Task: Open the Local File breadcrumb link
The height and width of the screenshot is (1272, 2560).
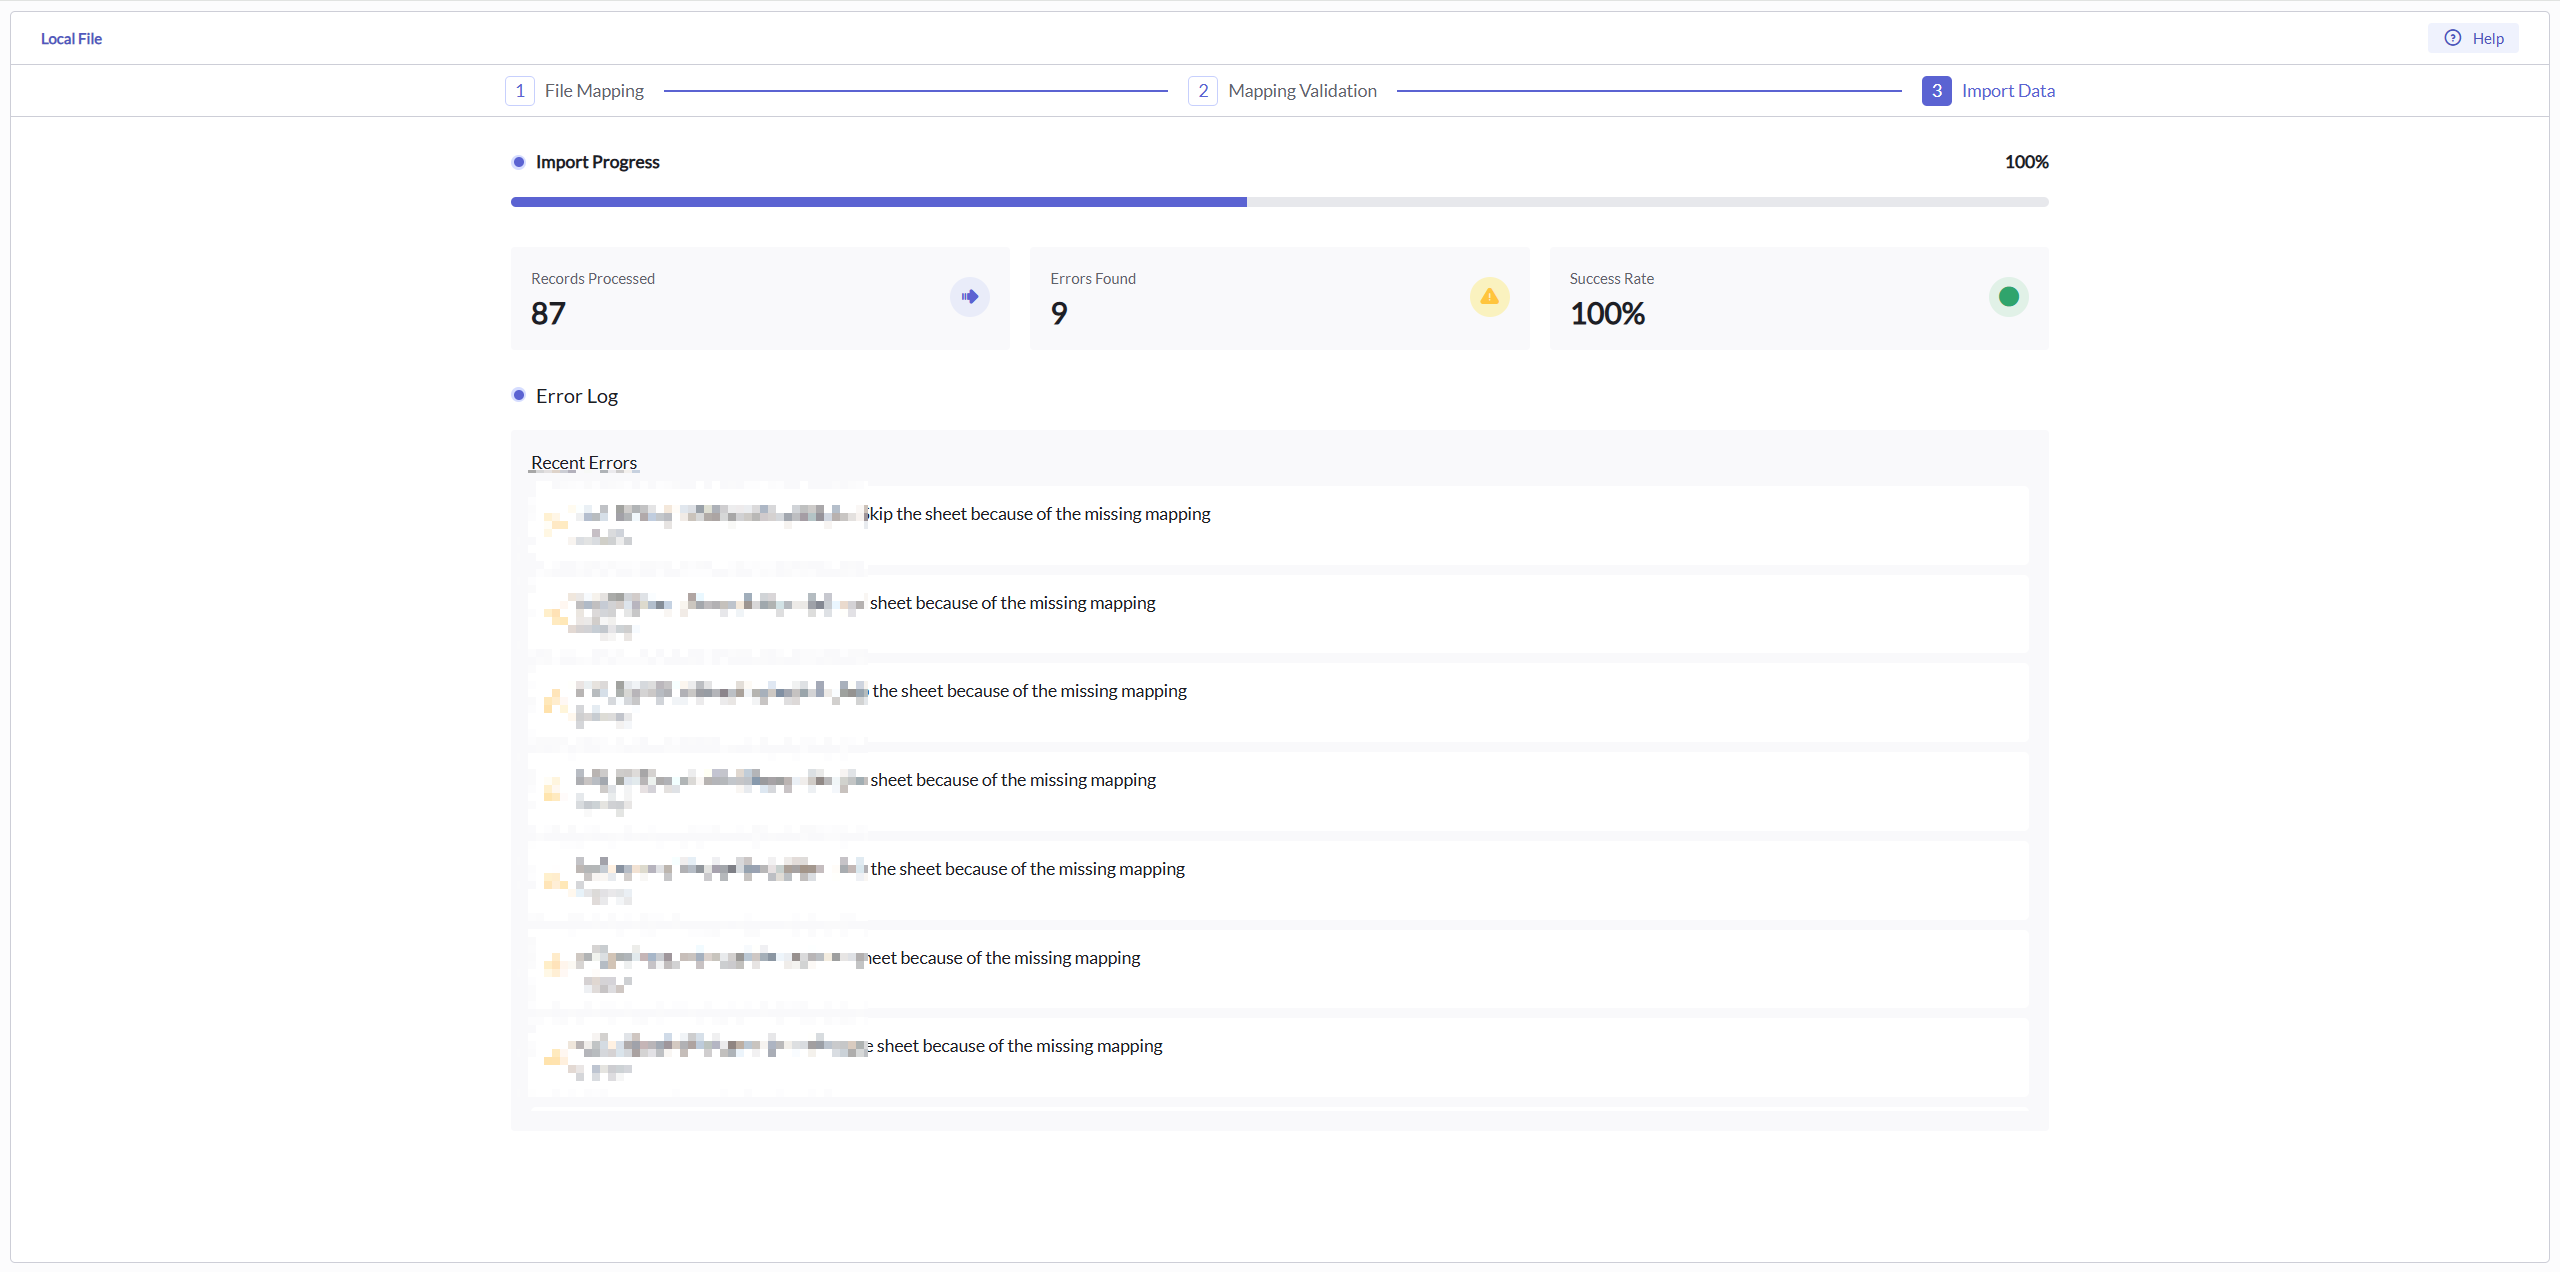Action: click(71, 38)
